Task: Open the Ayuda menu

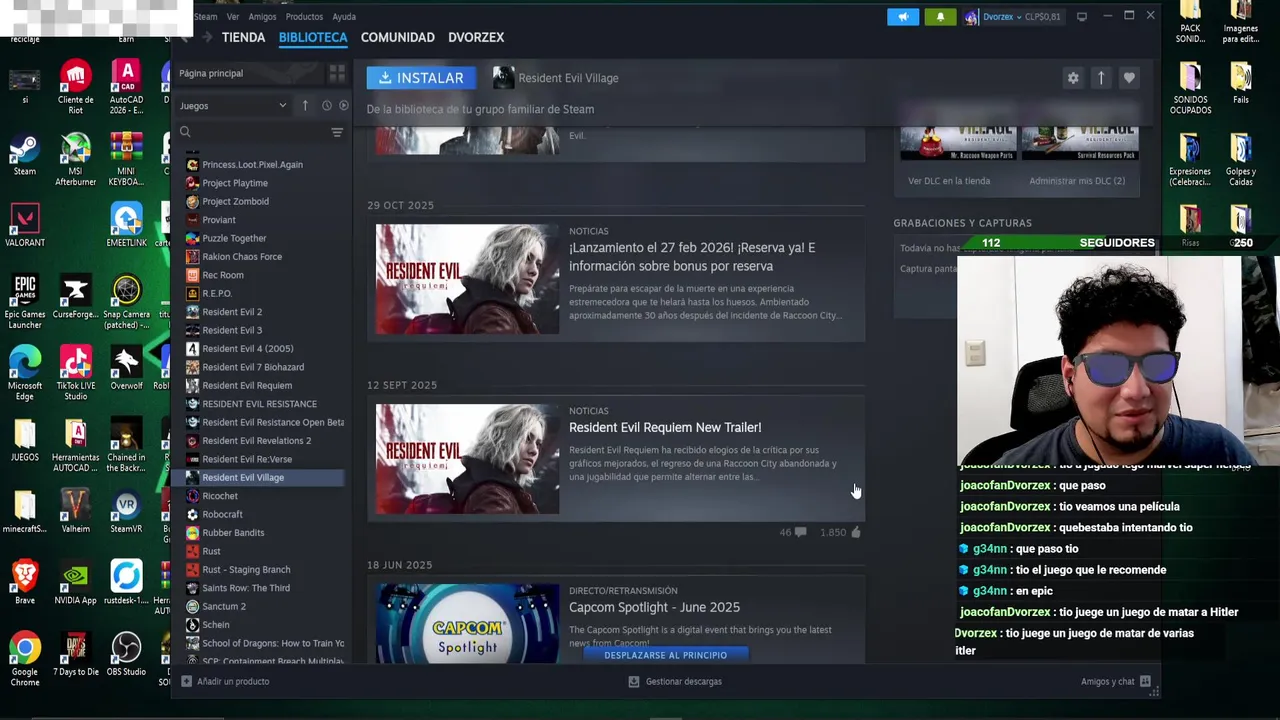Action: (x=344, y=16)
